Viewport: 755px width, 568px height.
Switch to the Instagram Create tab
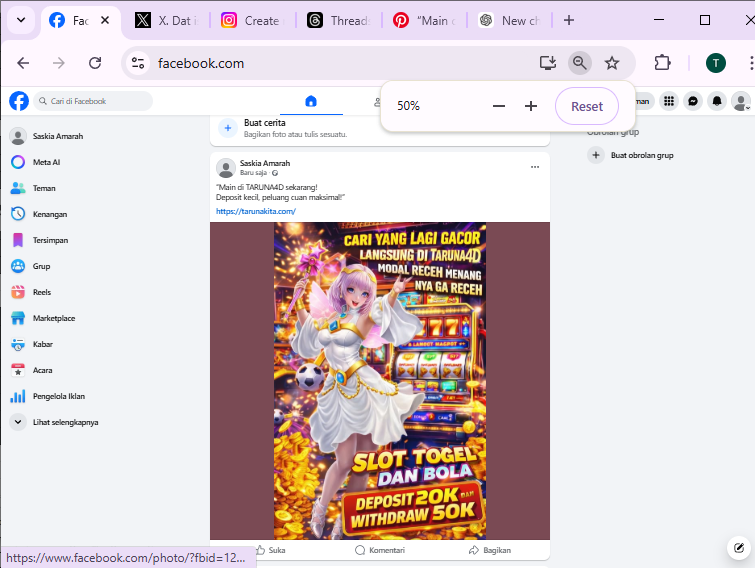[252, 20]
